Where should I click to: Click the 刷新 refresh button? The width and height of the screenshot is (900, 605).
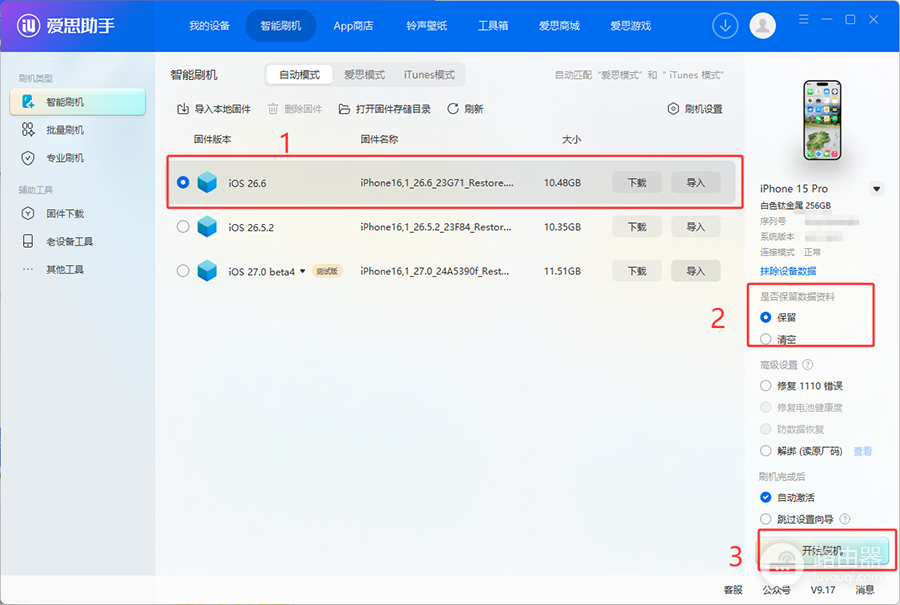[x=465, y=109]
